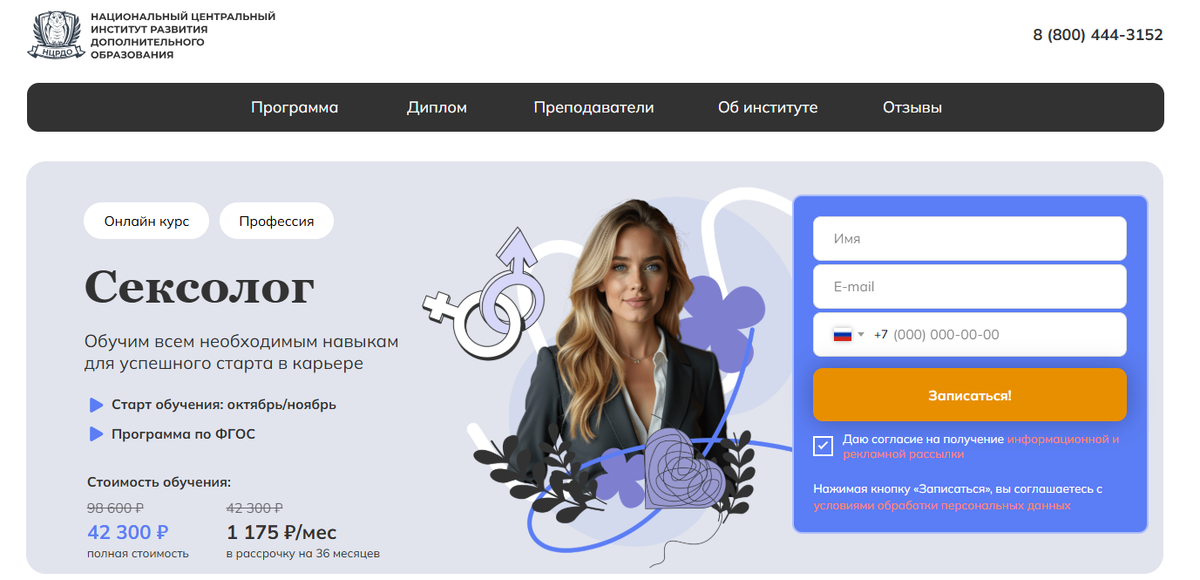Open the Преподаватели navigation item
This screenshot has width=1200, height=580.
pyautogui.click(x=594, y=107)
